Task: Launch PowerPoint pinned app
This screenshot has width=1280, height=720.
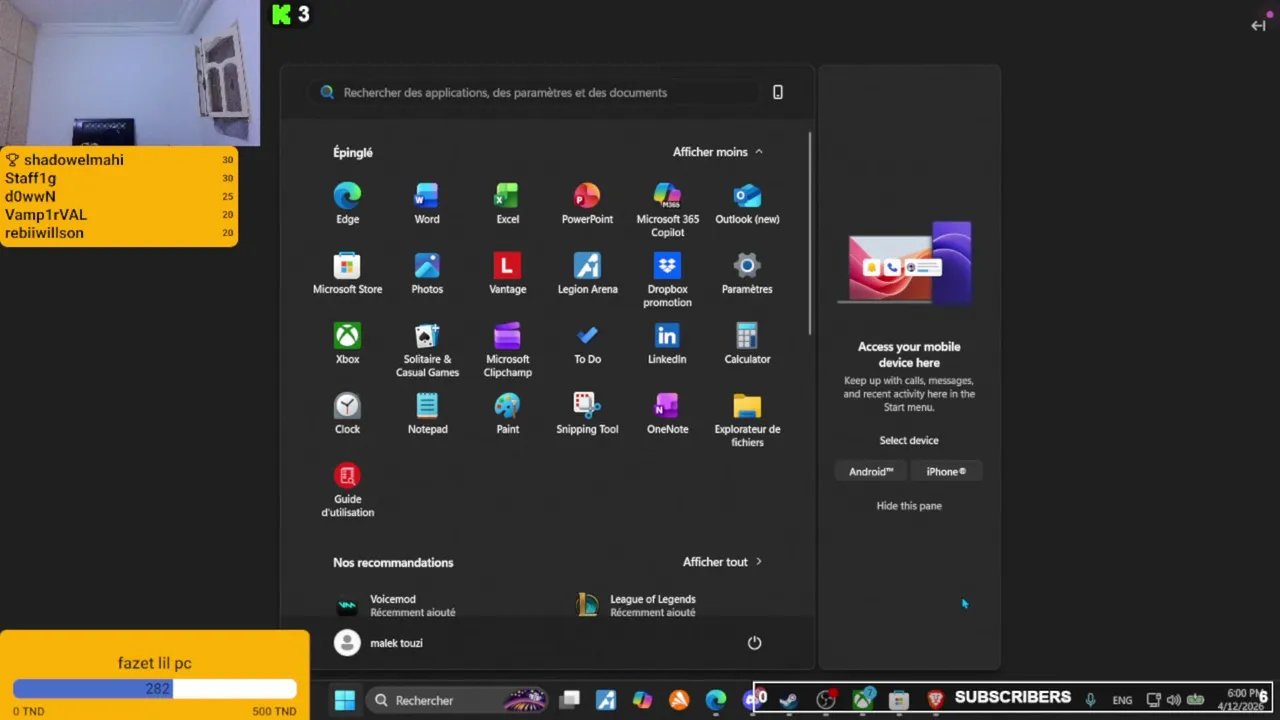Action: click(x=587, y=204)
